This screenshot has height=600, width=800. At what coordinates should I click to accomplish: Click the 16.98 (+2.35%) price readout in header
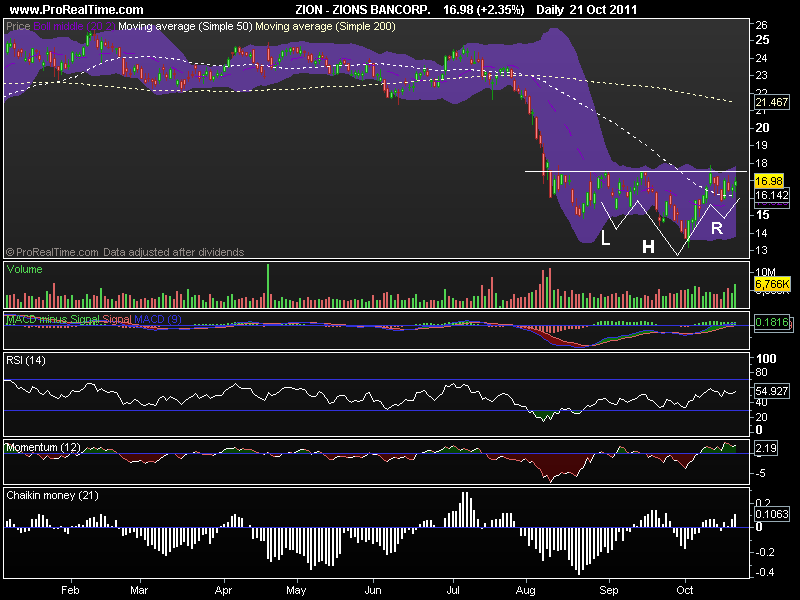tap(484, 9)
